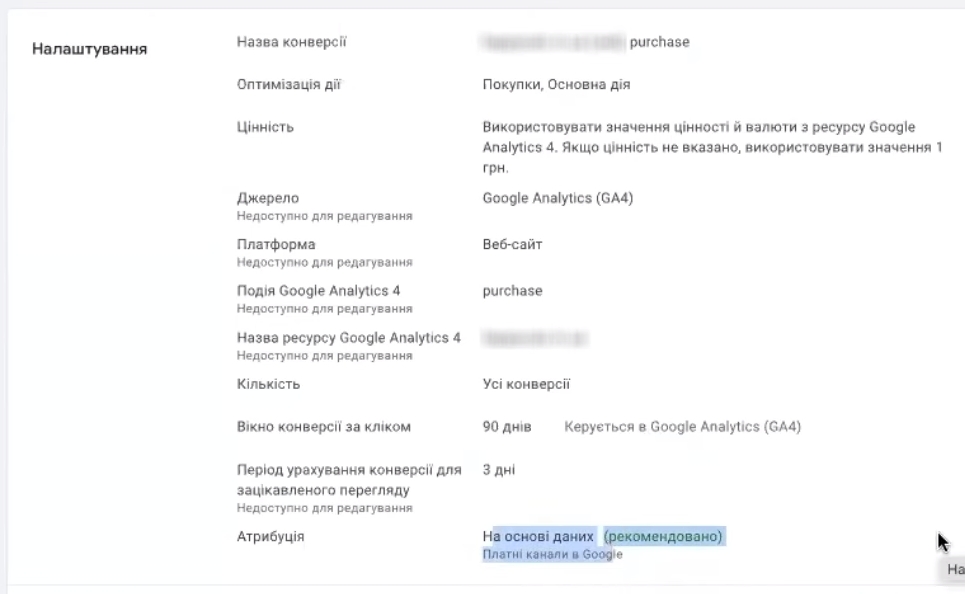Click the value and currency description text

tap(712, 148)
